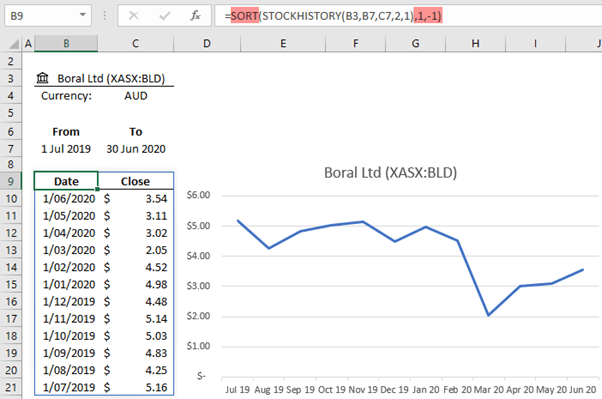Click the date cell 1/05/2020

[x=66, y=216]
